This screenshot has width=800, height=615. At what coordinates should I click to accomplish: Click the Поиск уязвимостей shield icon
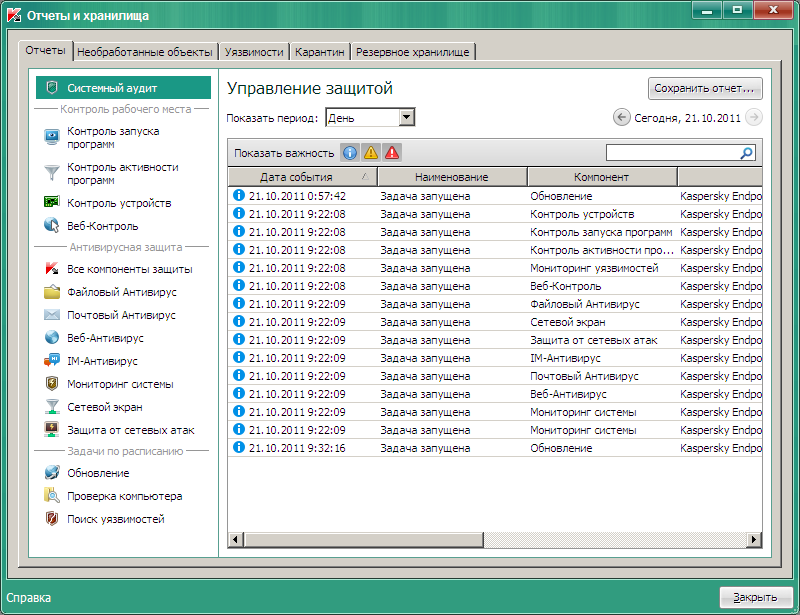pyautogui.click(x=51, y=519)
